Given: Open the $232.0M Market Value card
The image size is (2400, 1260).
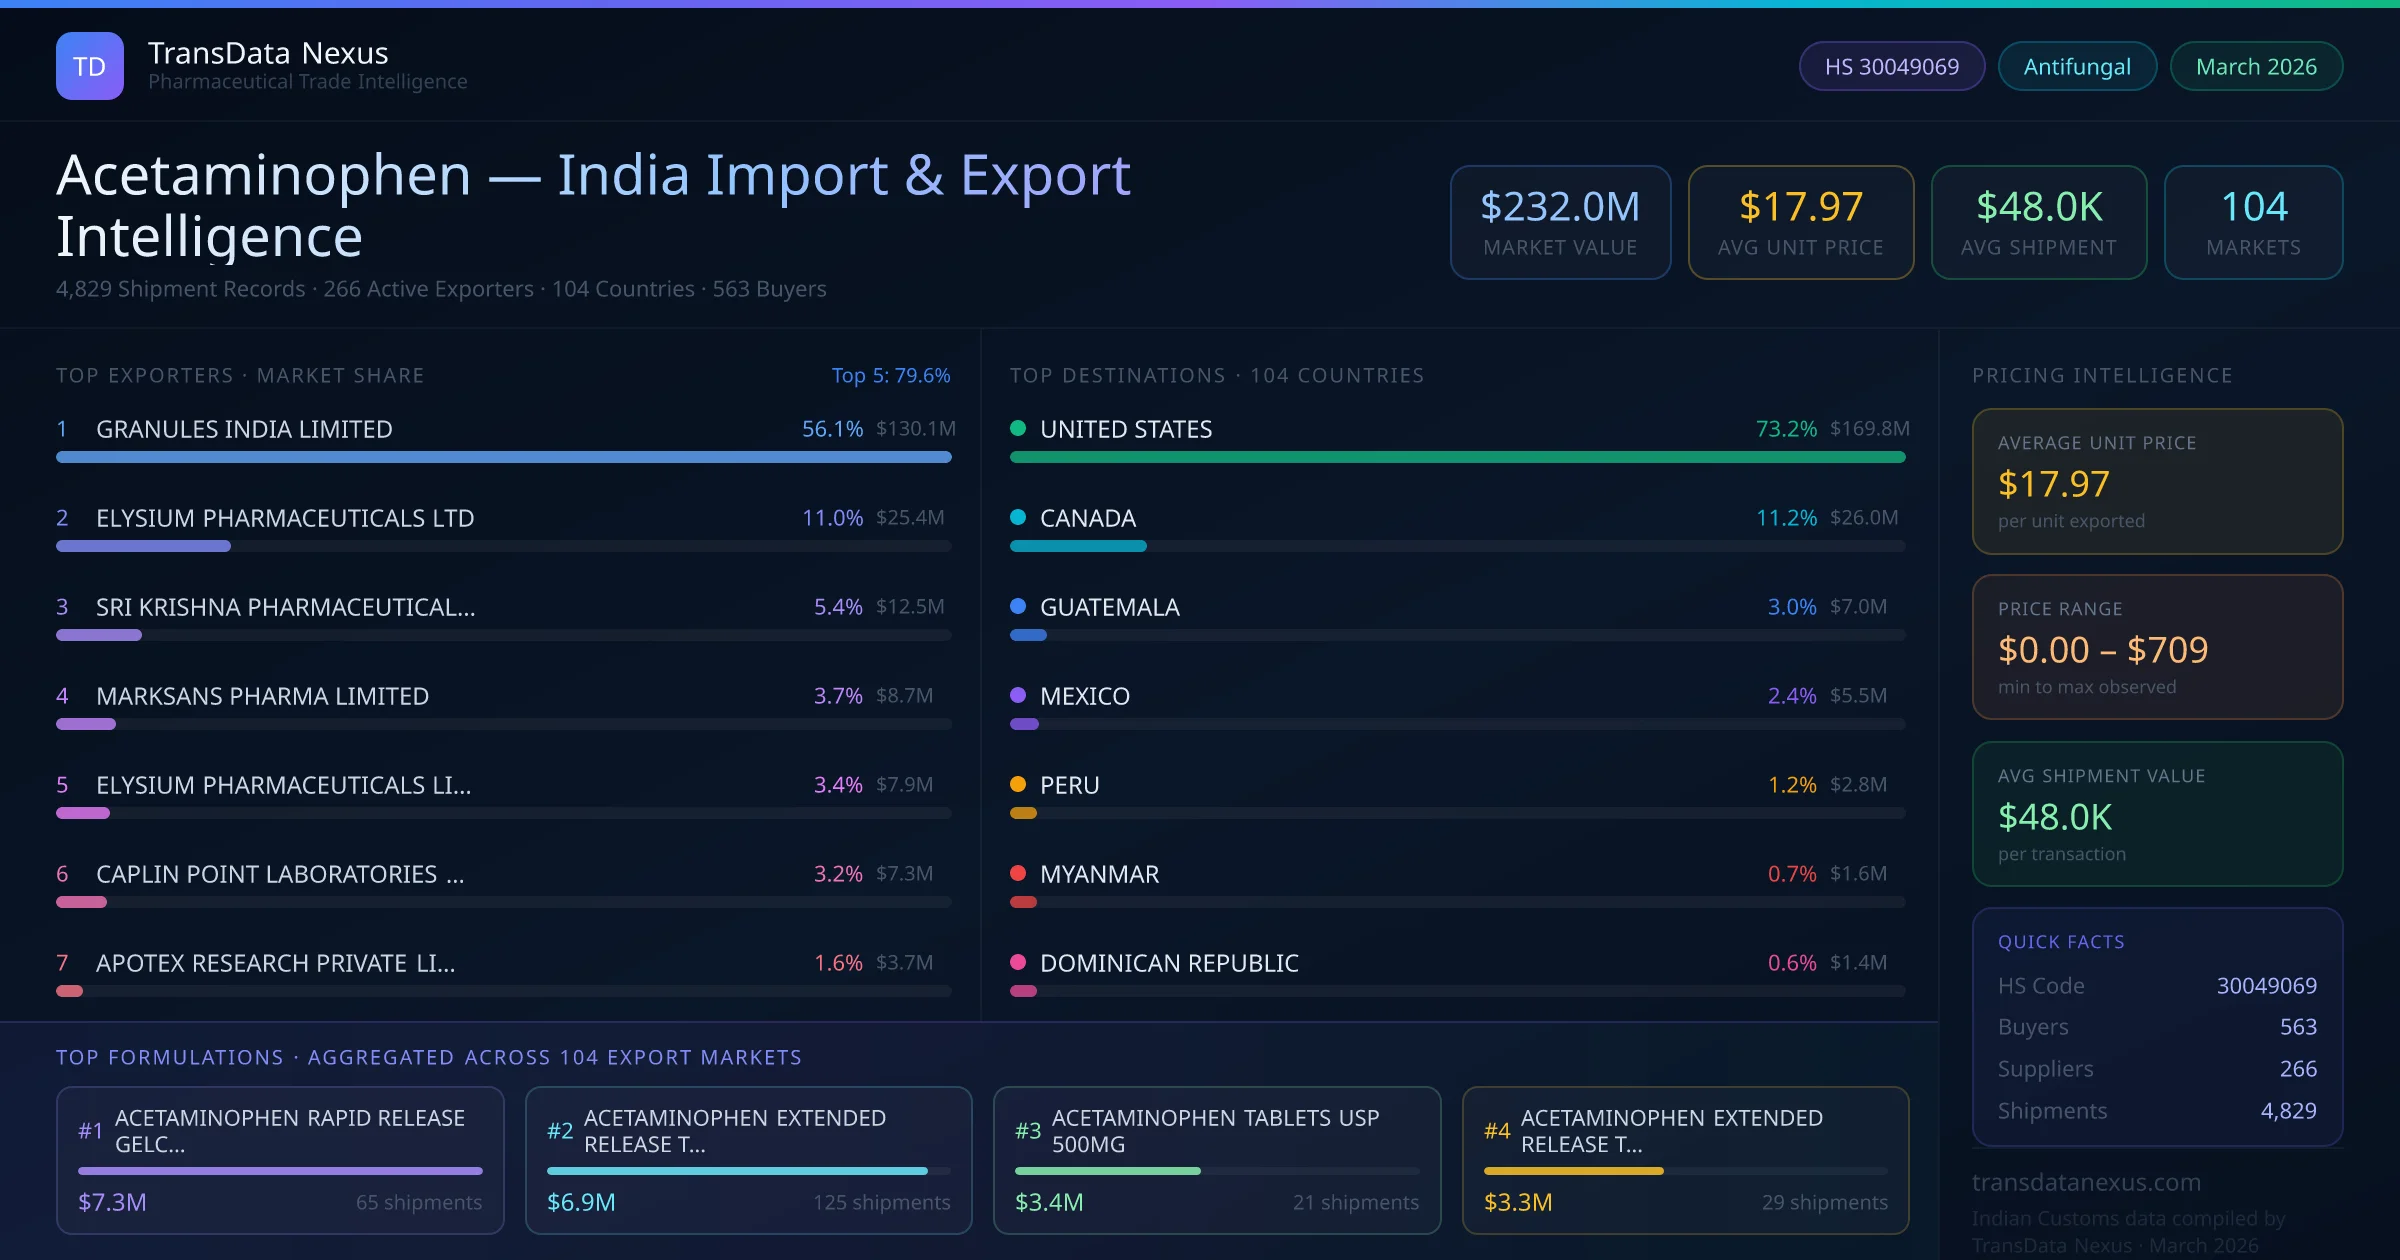Looking at the screenshot, I should pyautogui.click(x=1559, y=222).
